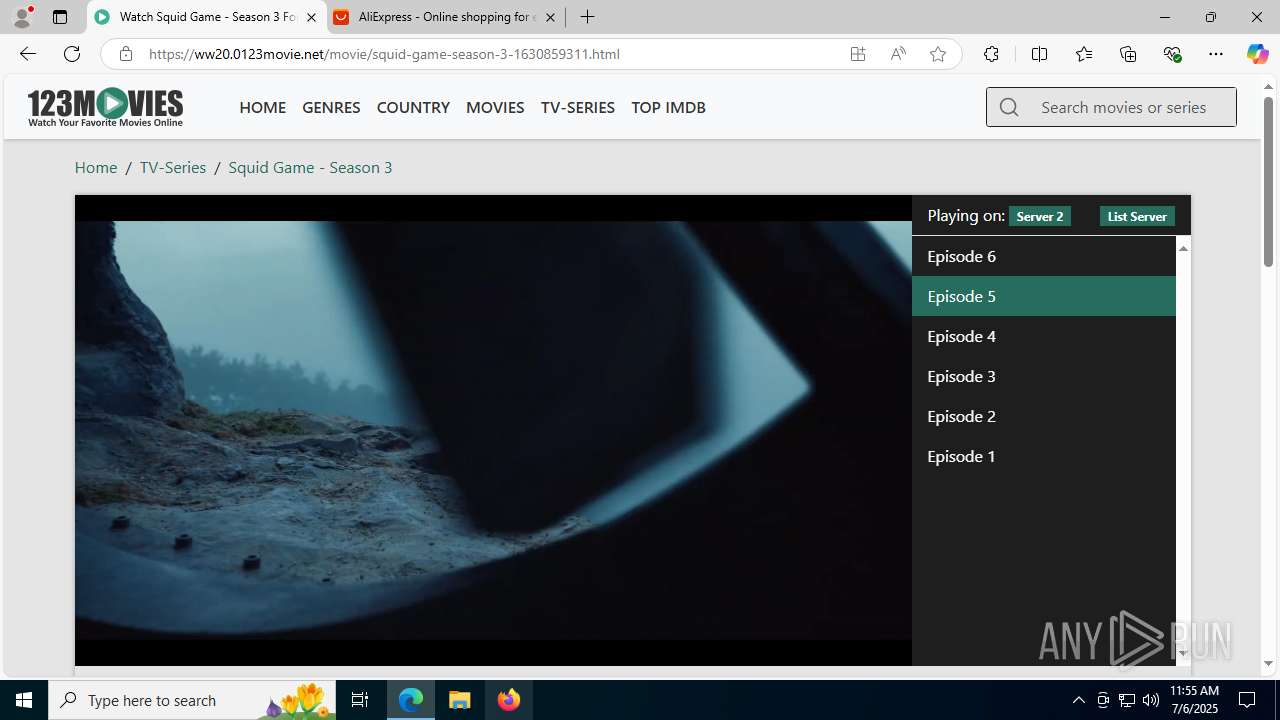Open the List Server options

(1137, 216)
